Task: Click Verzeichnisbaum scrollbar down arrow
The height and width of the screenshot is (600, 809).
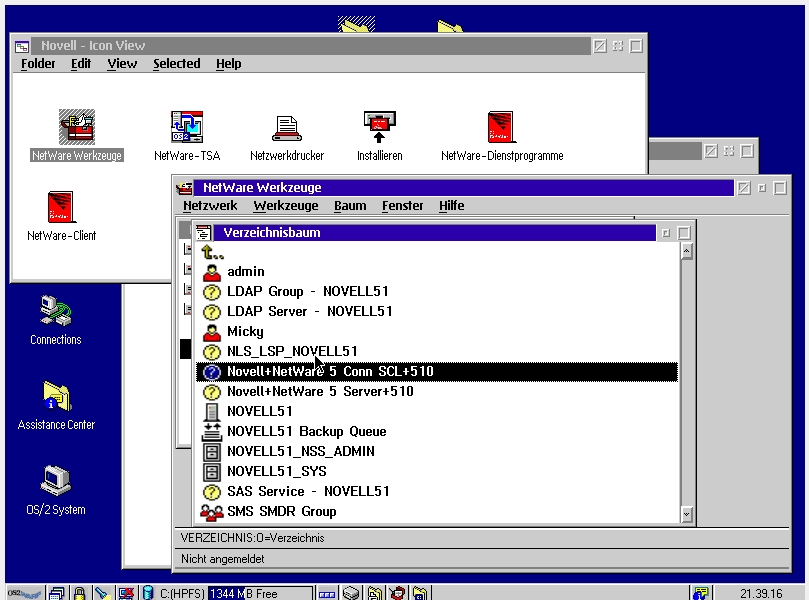Action: [686, 514]
